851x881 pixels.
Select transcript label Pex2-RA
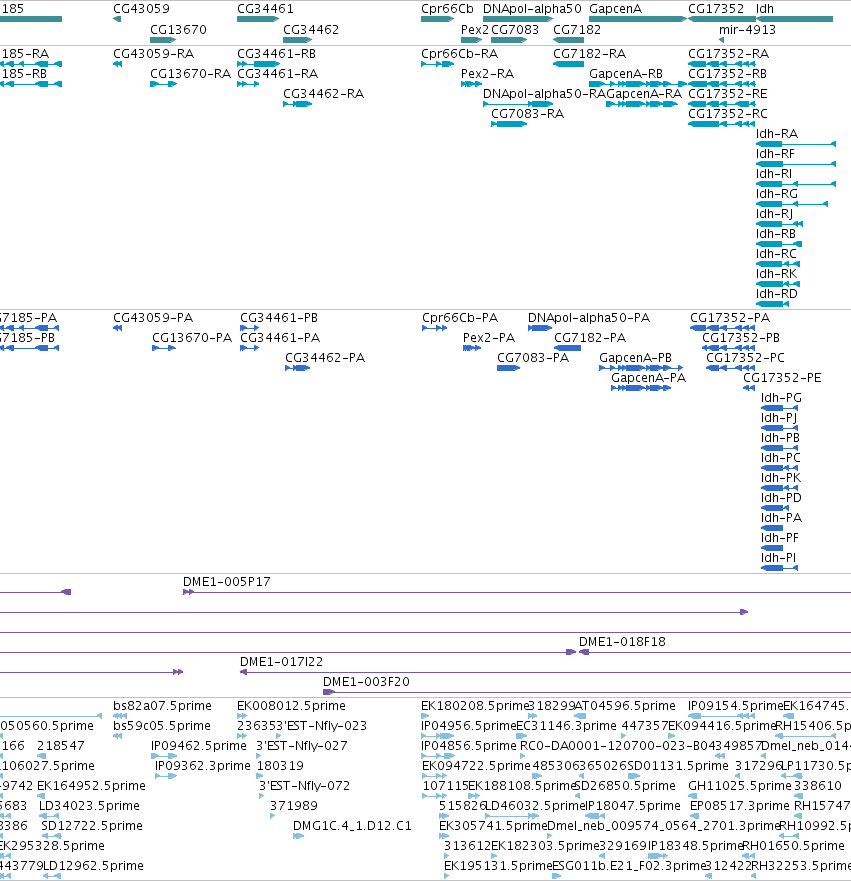tap(488, 74)
